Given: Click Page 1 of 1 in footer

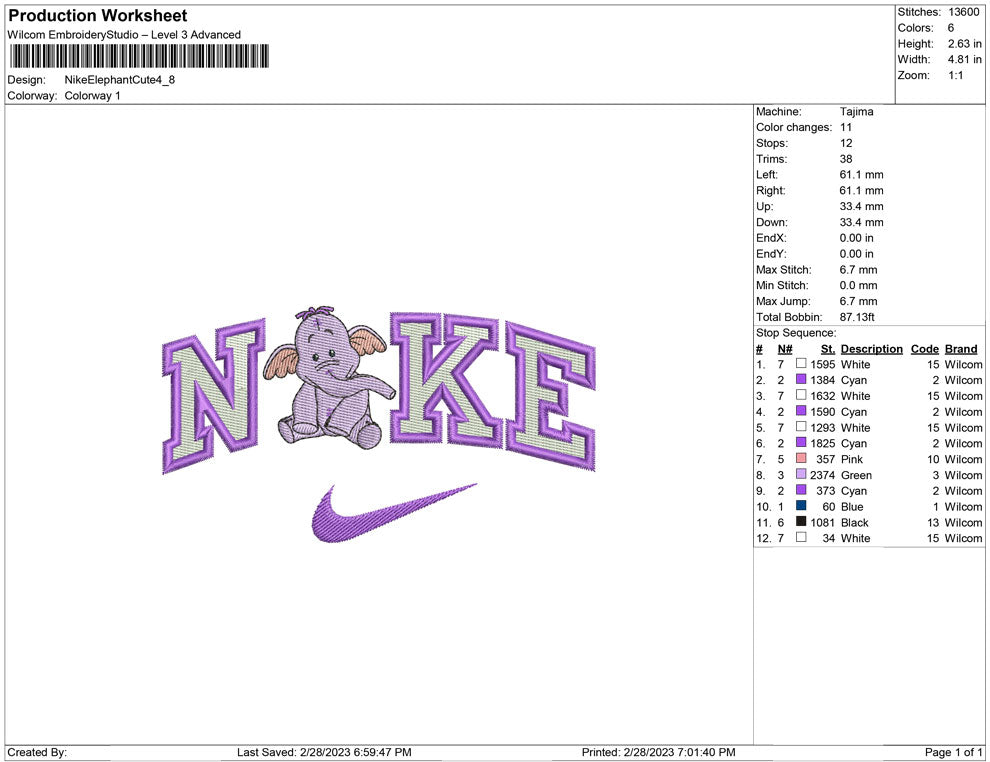Looking at the screenshot, I should click(953, 752).
